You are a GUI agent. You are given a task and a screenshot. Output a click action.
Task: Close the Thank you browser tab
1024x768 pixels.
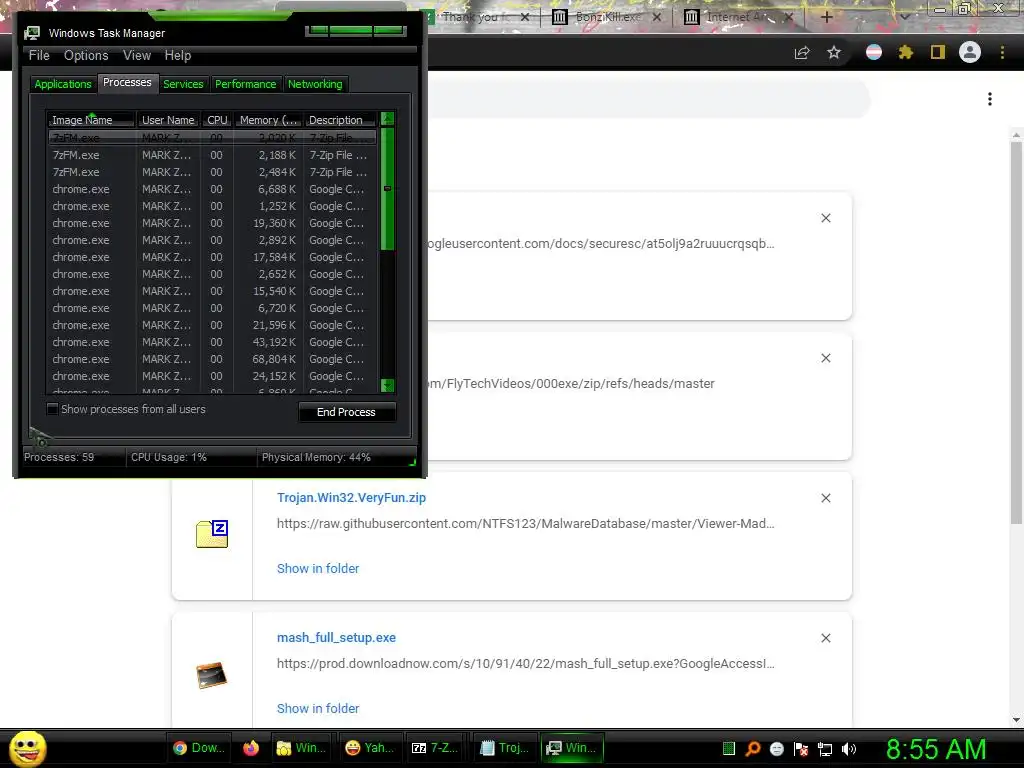click(525, 17)
